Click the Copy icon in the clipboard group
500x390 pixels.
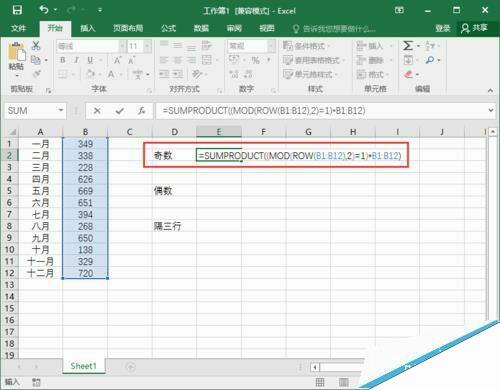[x=36, y=60]
